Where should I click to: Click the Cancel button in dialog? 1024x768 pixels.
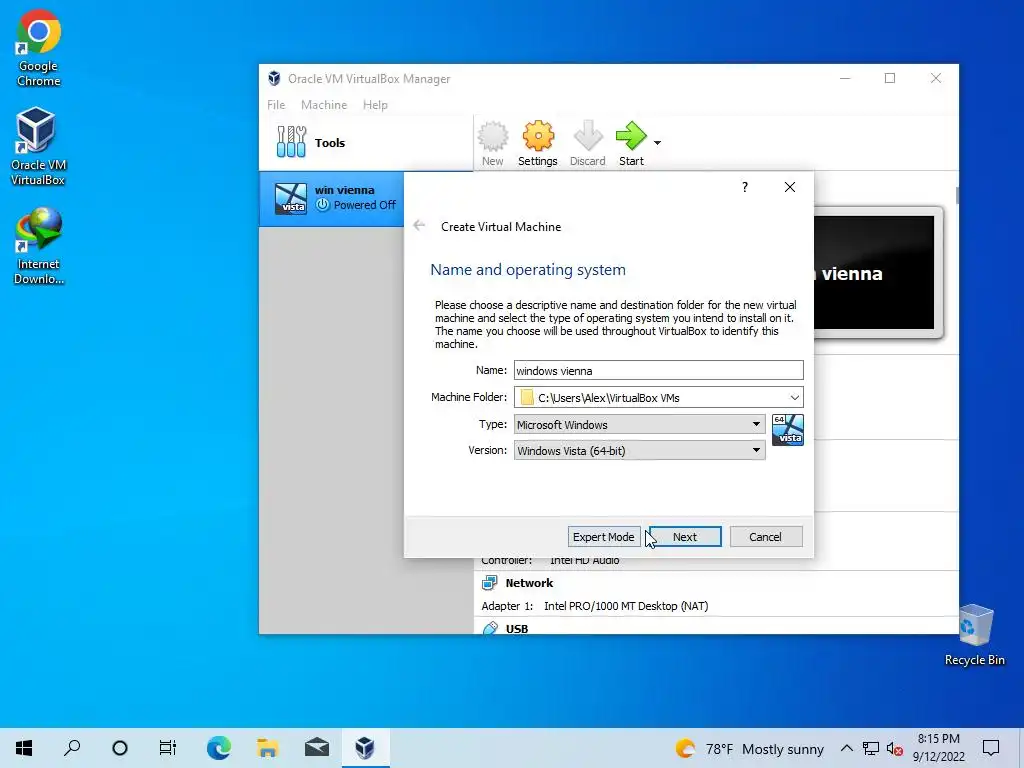pyautogui.click(x=765, y=536)
